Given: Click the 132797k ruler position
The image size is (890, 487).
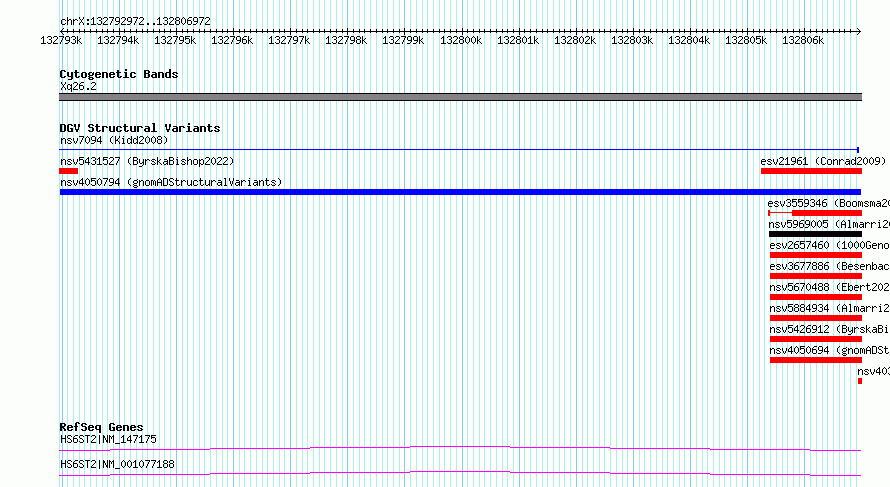Looking at the screenshot, I should tap(289, 40).
